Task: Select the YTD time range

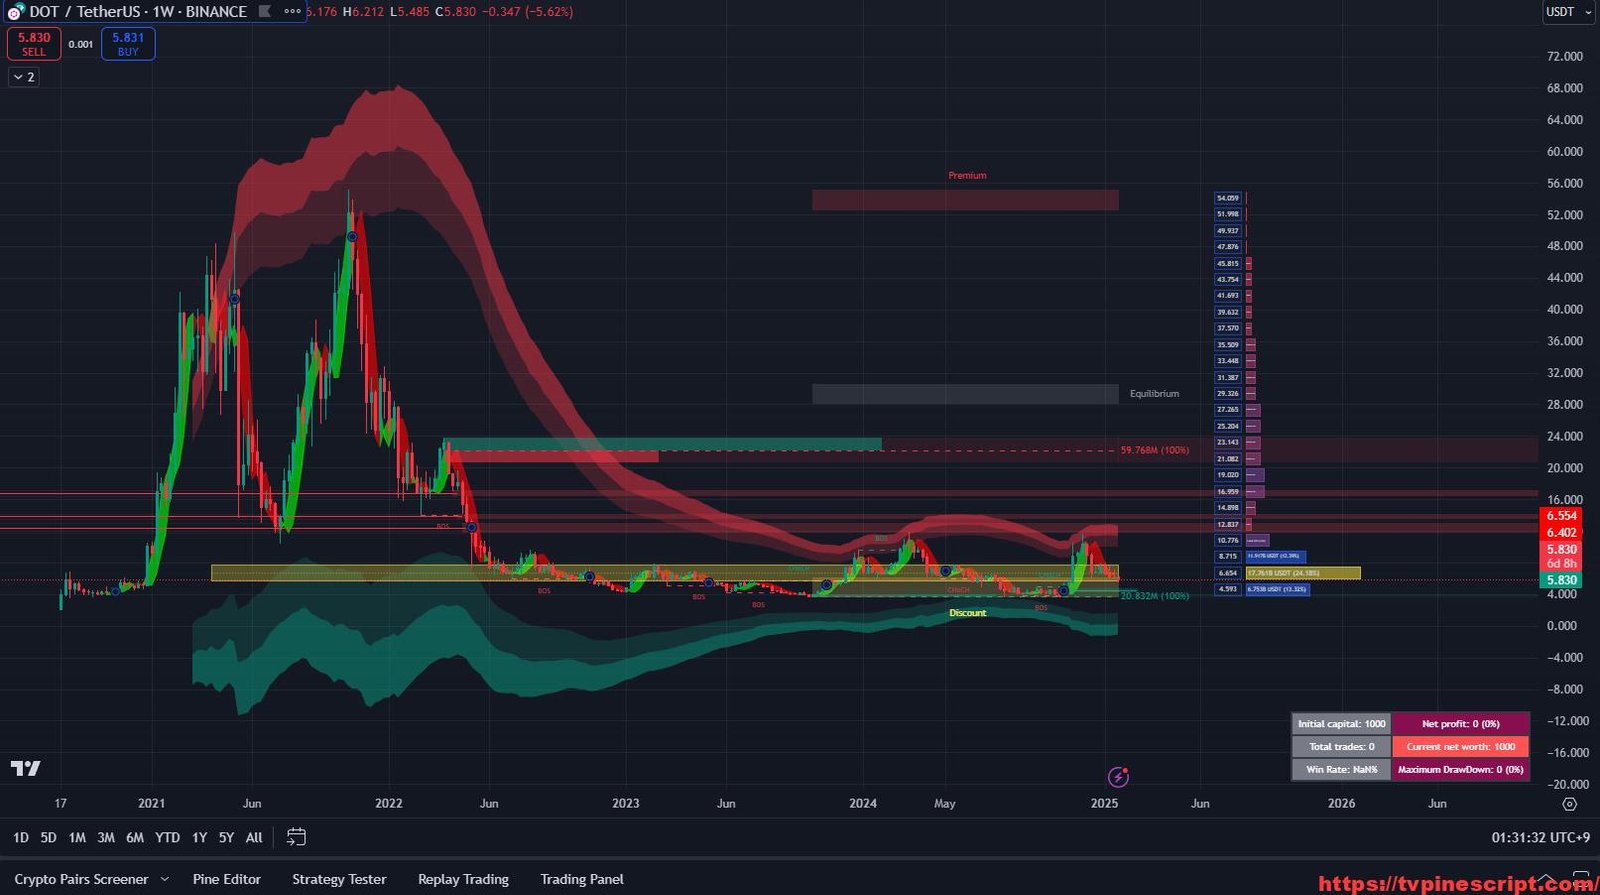Action: pyautogui.click(x=167, y=838)
